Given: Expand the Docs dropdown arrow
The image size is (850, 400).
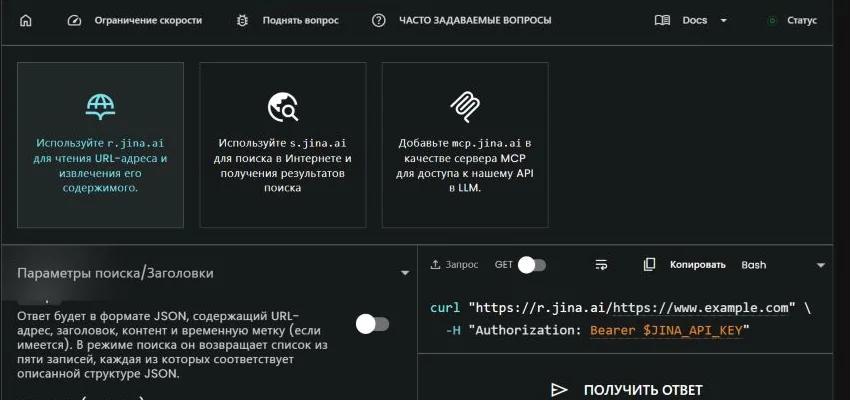Looking at the screenshot, I should 723,21.
